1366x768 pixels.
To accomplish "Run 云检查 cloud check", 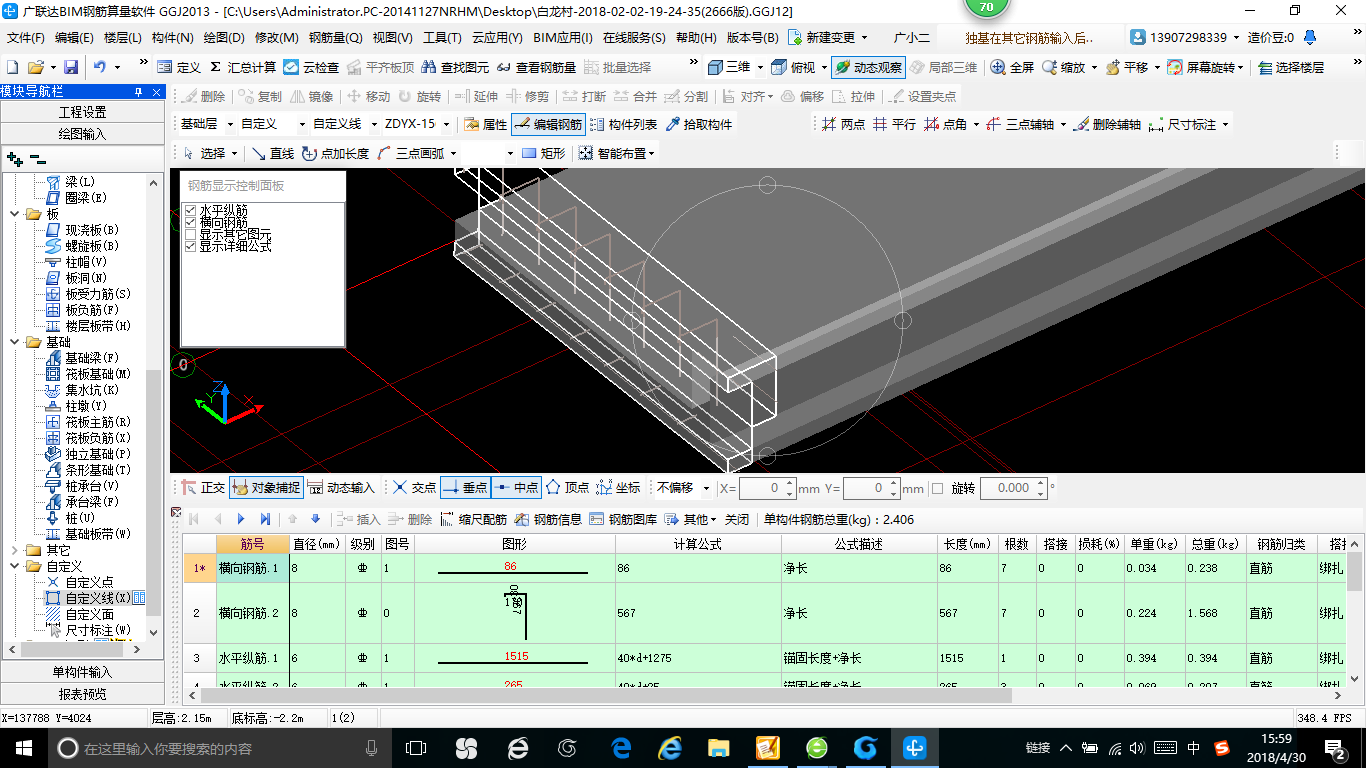I will point(311,67).
